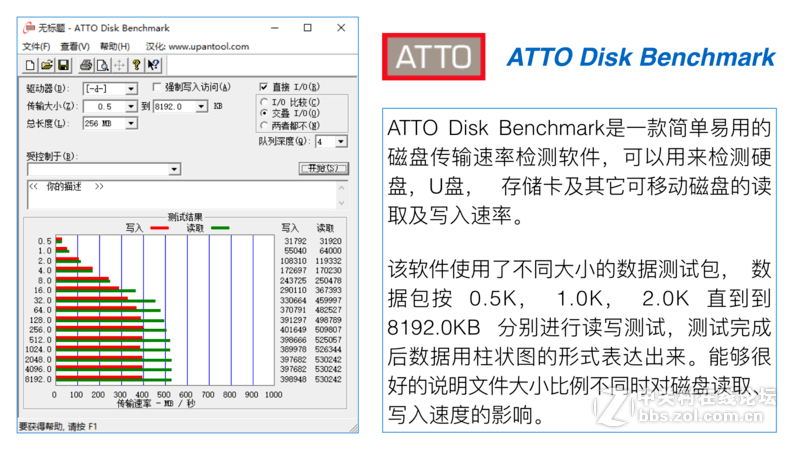Click the grayed-out four-arrow move icon

[x=119, y=65]
